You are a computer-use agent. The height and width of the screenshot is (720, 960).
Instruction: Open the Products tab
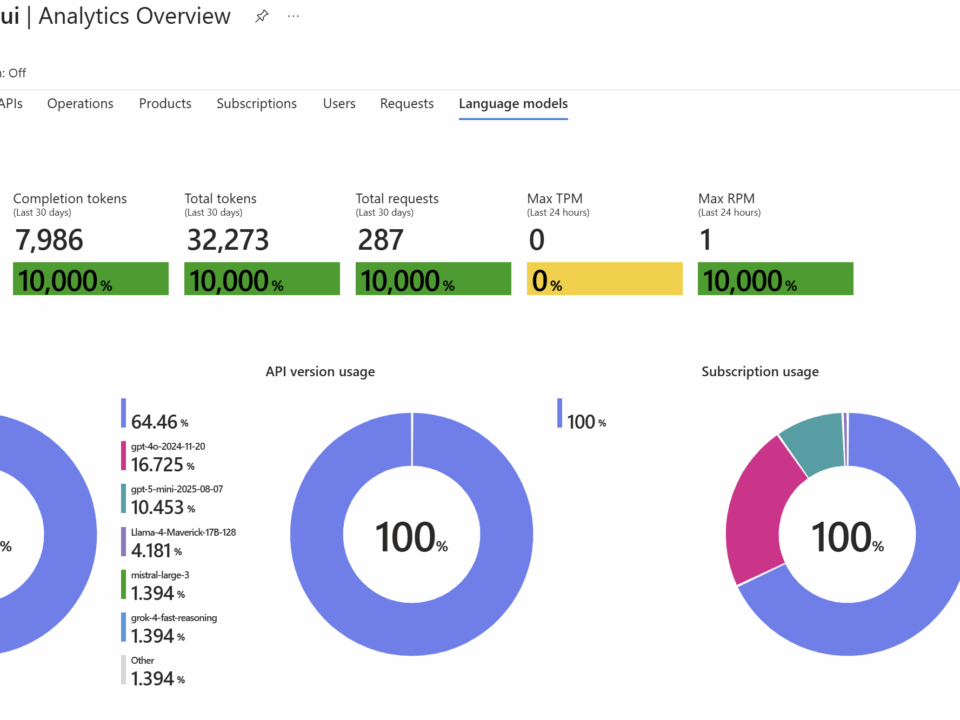pos(165,104)
